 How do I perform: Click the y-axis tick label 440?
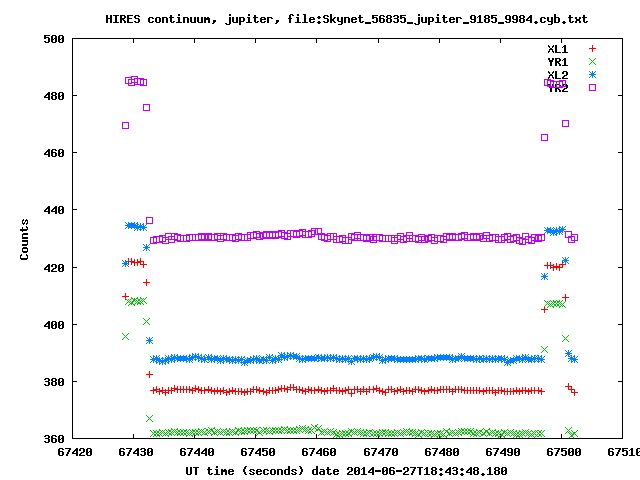click(x=54, y=210)
